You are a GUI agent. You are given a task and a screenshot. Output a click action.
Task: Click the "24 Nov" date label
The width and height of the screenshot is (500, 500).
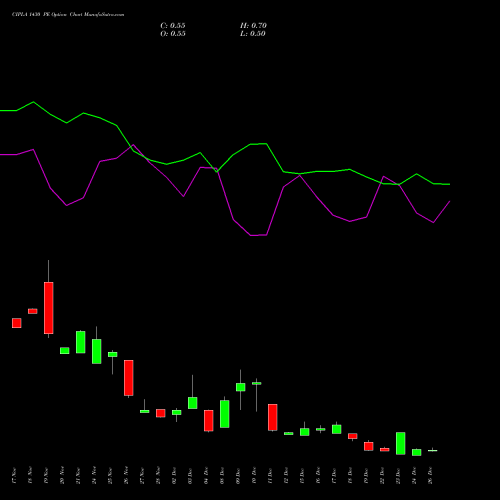point(94,476)
